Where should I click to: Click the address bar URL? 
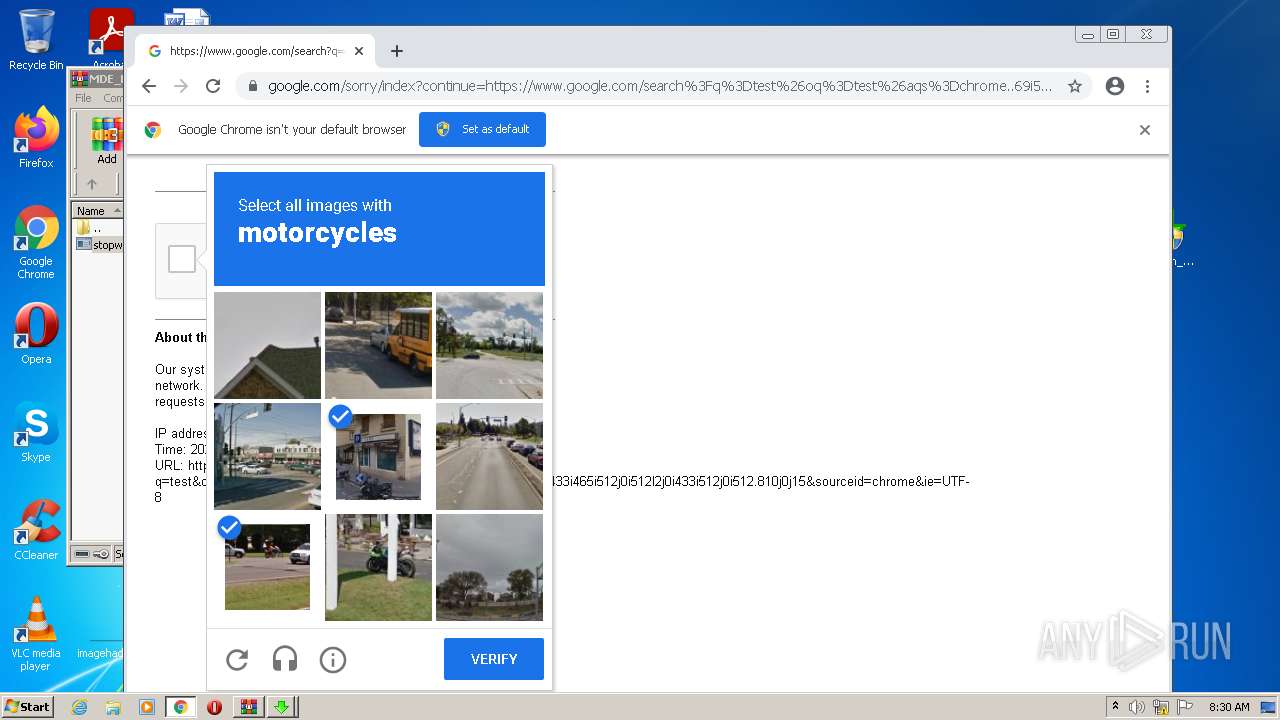(x=660, y=86)
